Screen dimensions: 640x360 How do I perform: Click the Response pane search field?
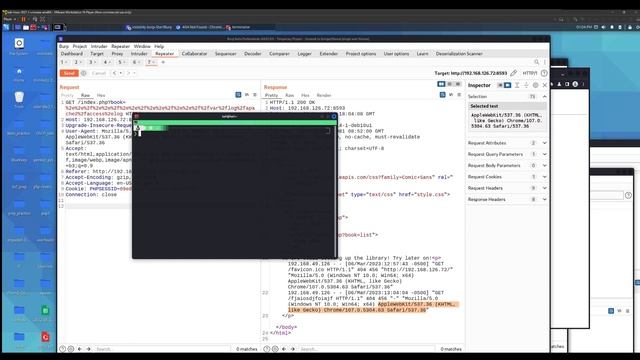pyautogui.click(x=366, y=349)
